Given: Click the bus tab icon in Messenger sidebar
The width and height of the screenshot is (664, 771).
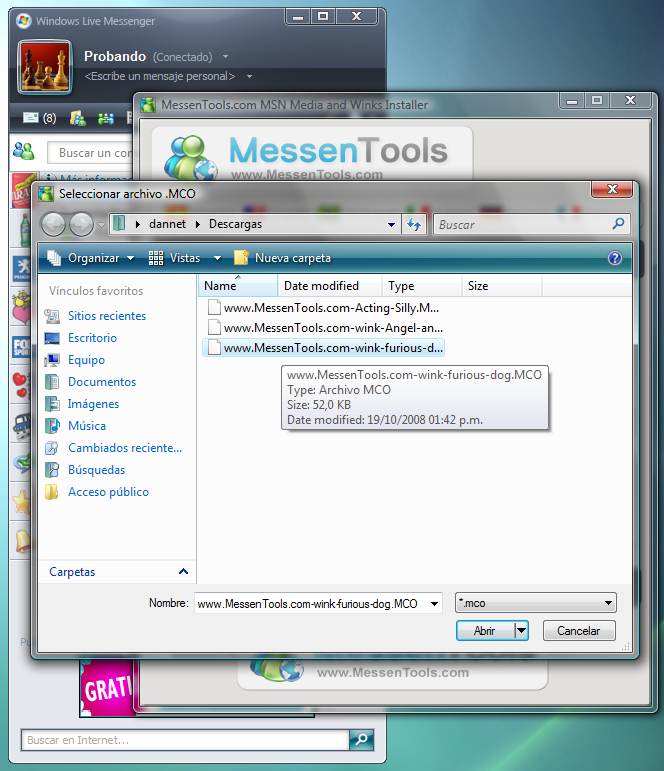Looking at the screenshot, I should (22, 426).
